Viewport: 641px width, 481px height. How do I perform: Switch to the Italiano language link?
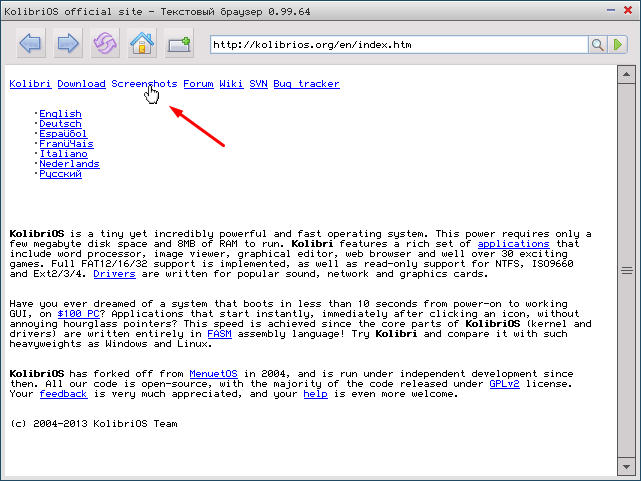tap(63, 154)
